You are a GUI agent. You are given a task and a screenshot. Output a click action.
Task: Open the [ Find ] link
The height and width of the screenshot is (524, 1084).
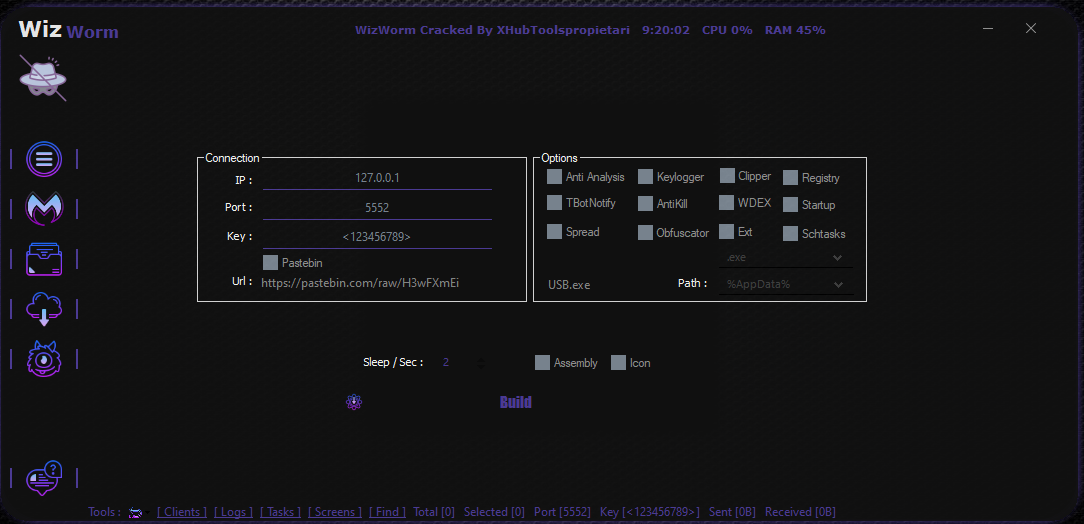(x=388, y=512)
